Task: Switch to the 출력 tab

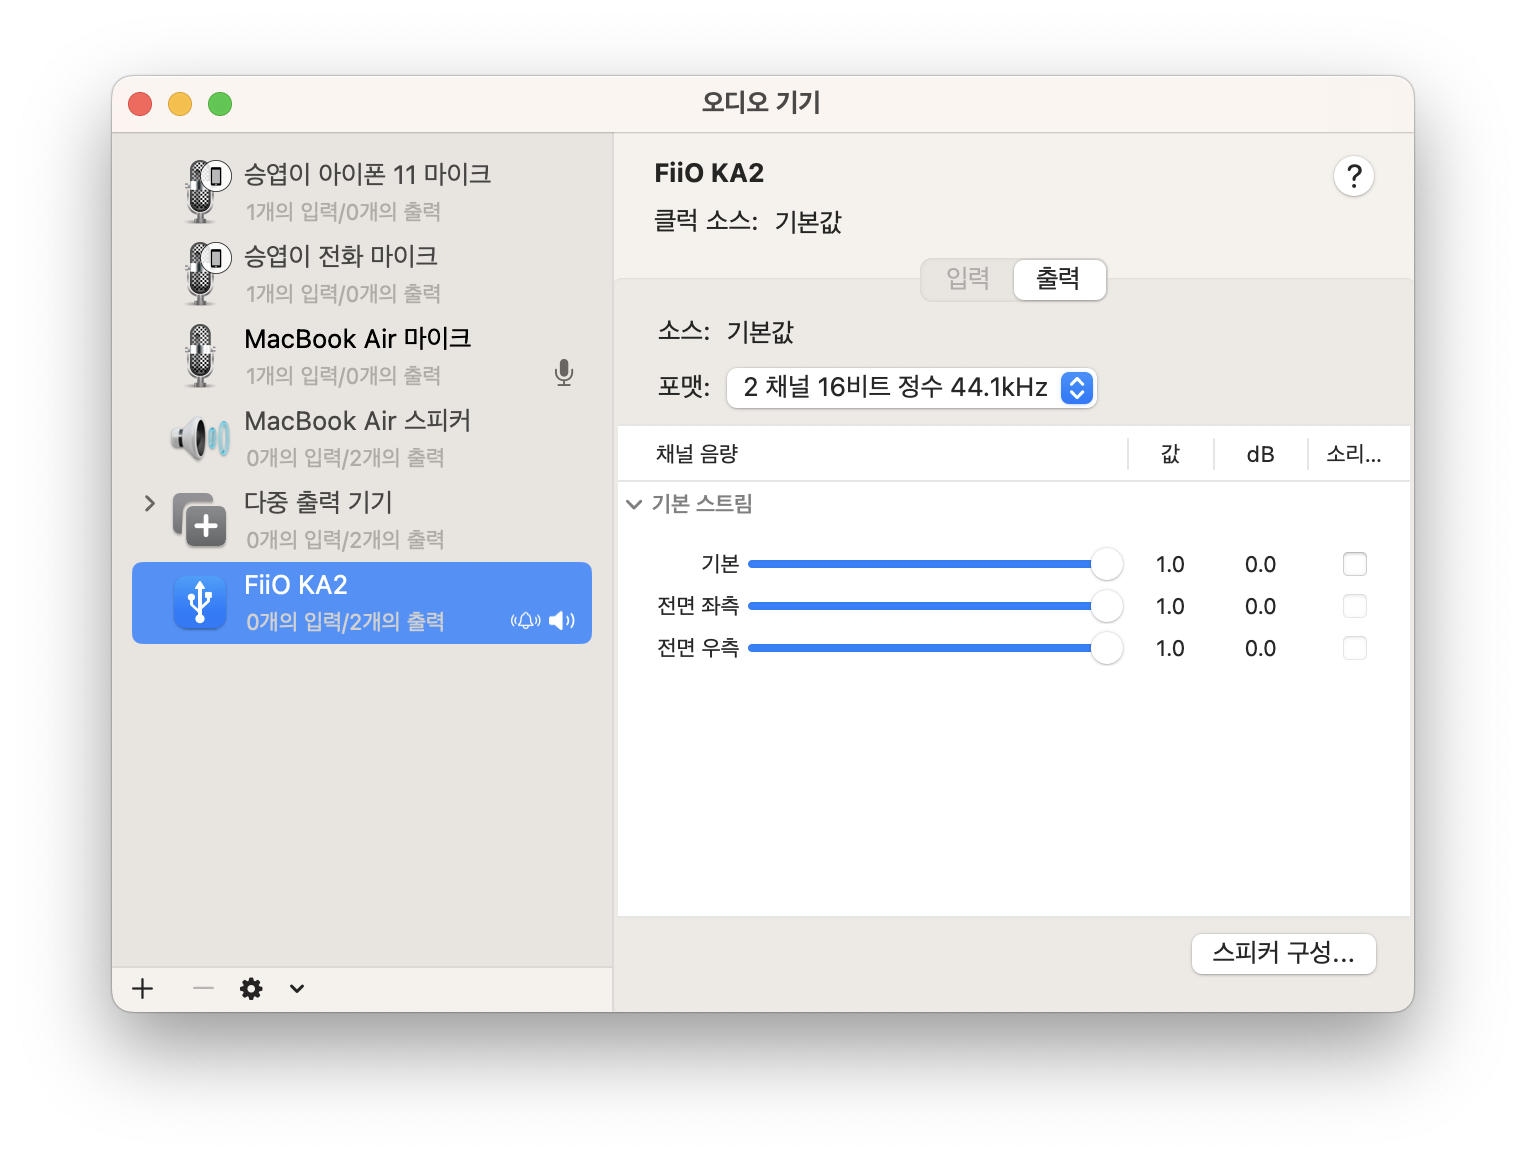Action: [x=1059, y=279]
